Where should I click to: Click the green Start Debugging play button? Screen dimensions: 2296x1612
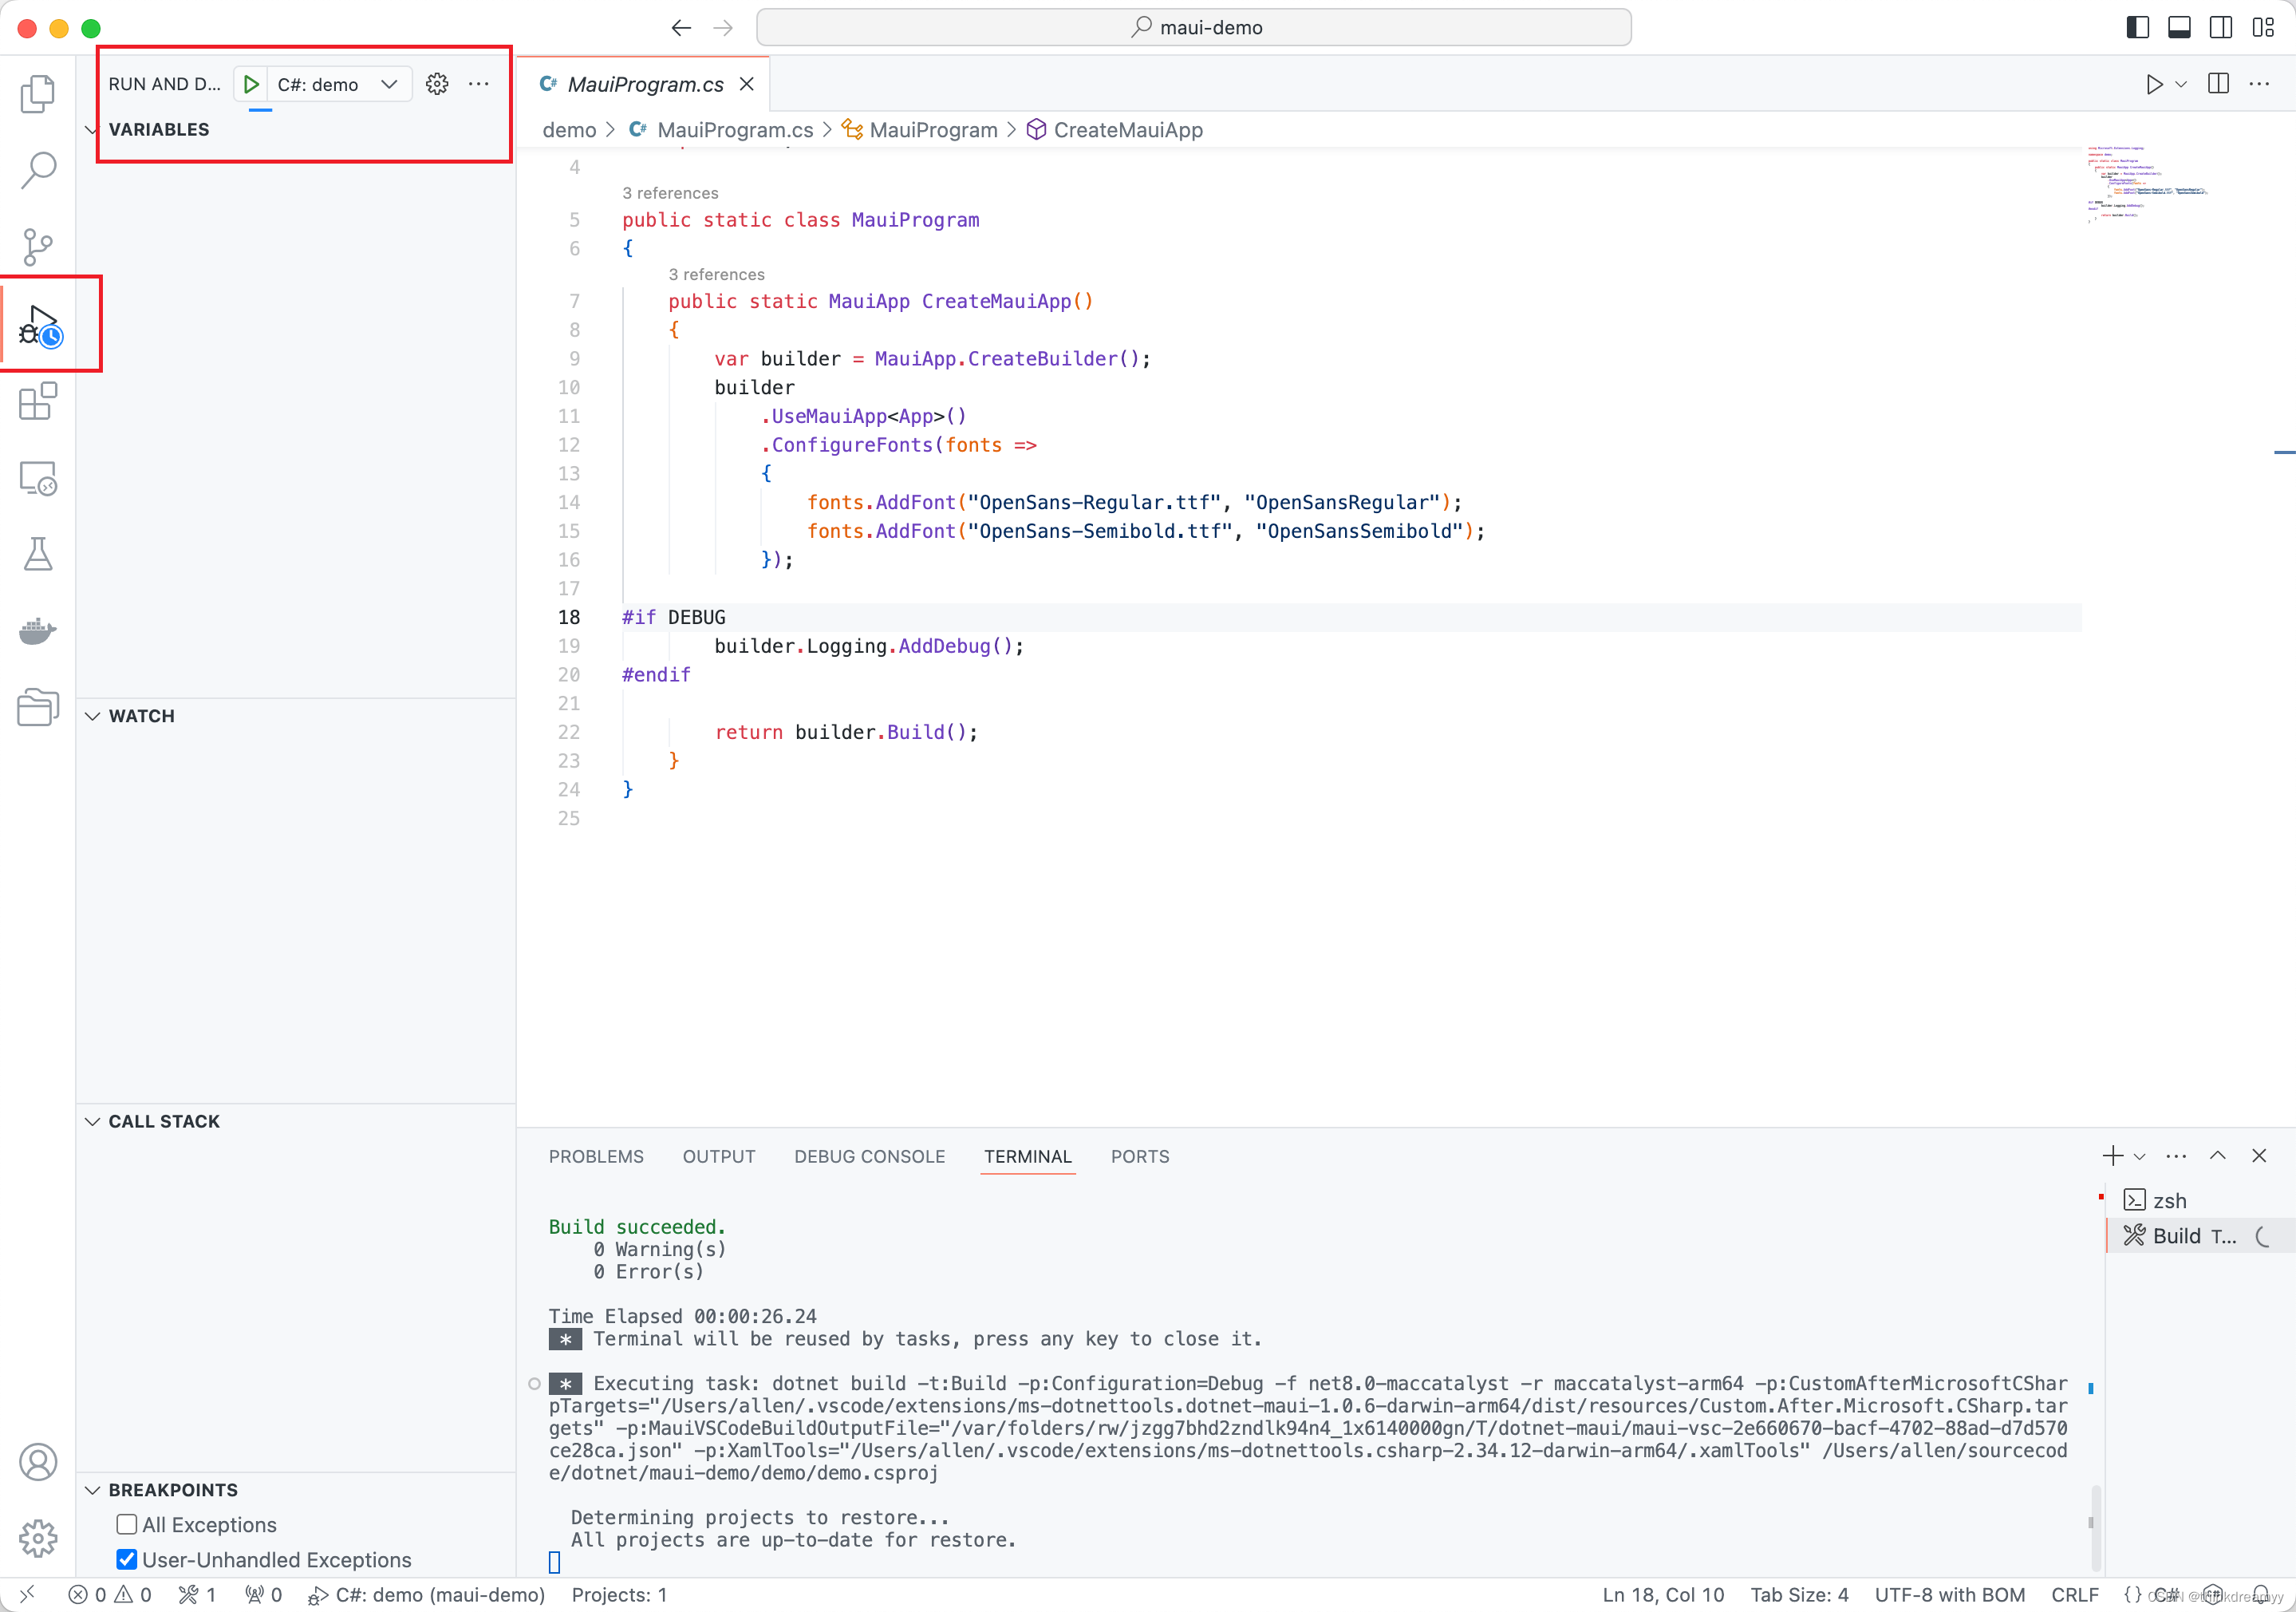(251, 84)
